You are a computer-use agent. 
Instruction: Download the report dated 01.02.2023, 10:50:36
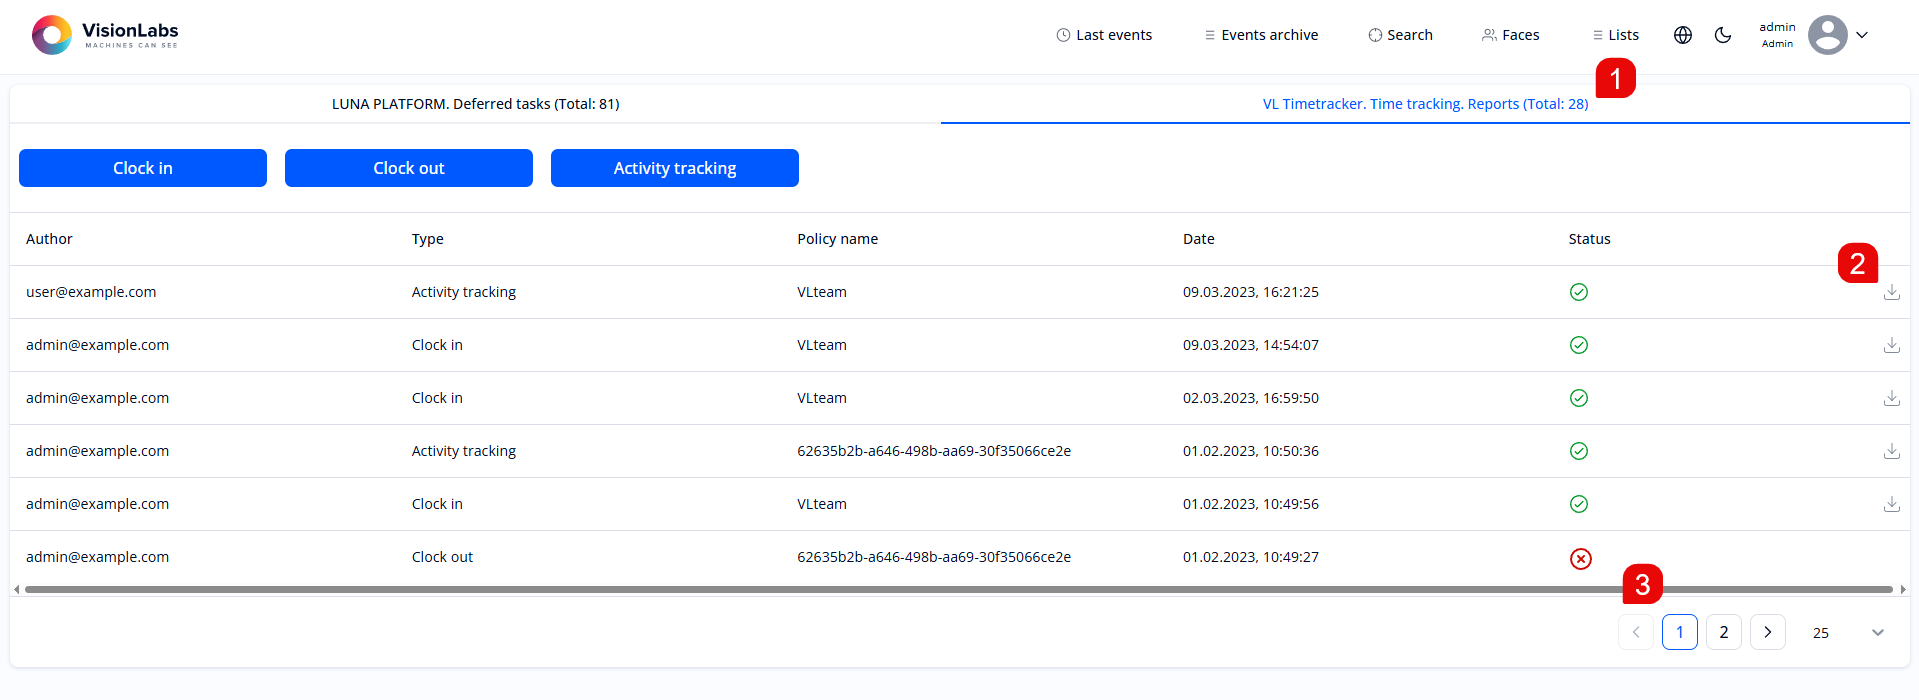1891,451
